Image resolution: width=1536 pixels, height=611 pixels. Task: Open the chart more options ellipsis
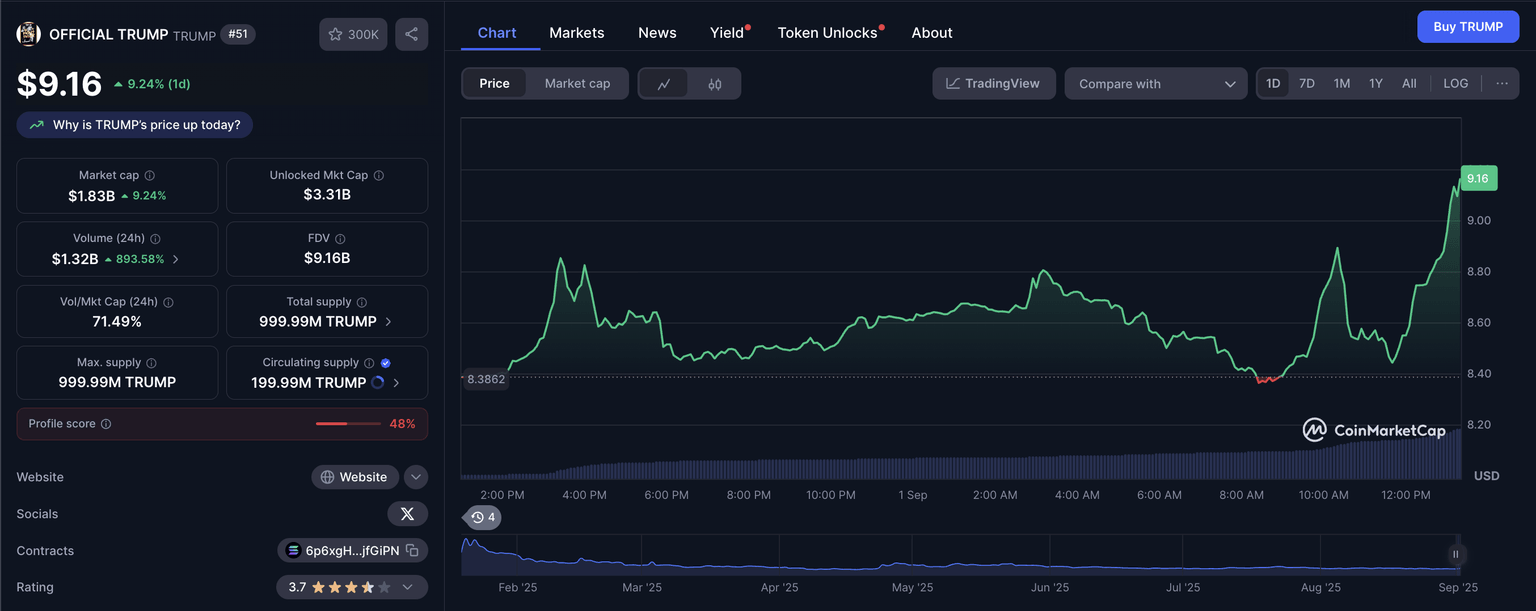point(1502,84)
